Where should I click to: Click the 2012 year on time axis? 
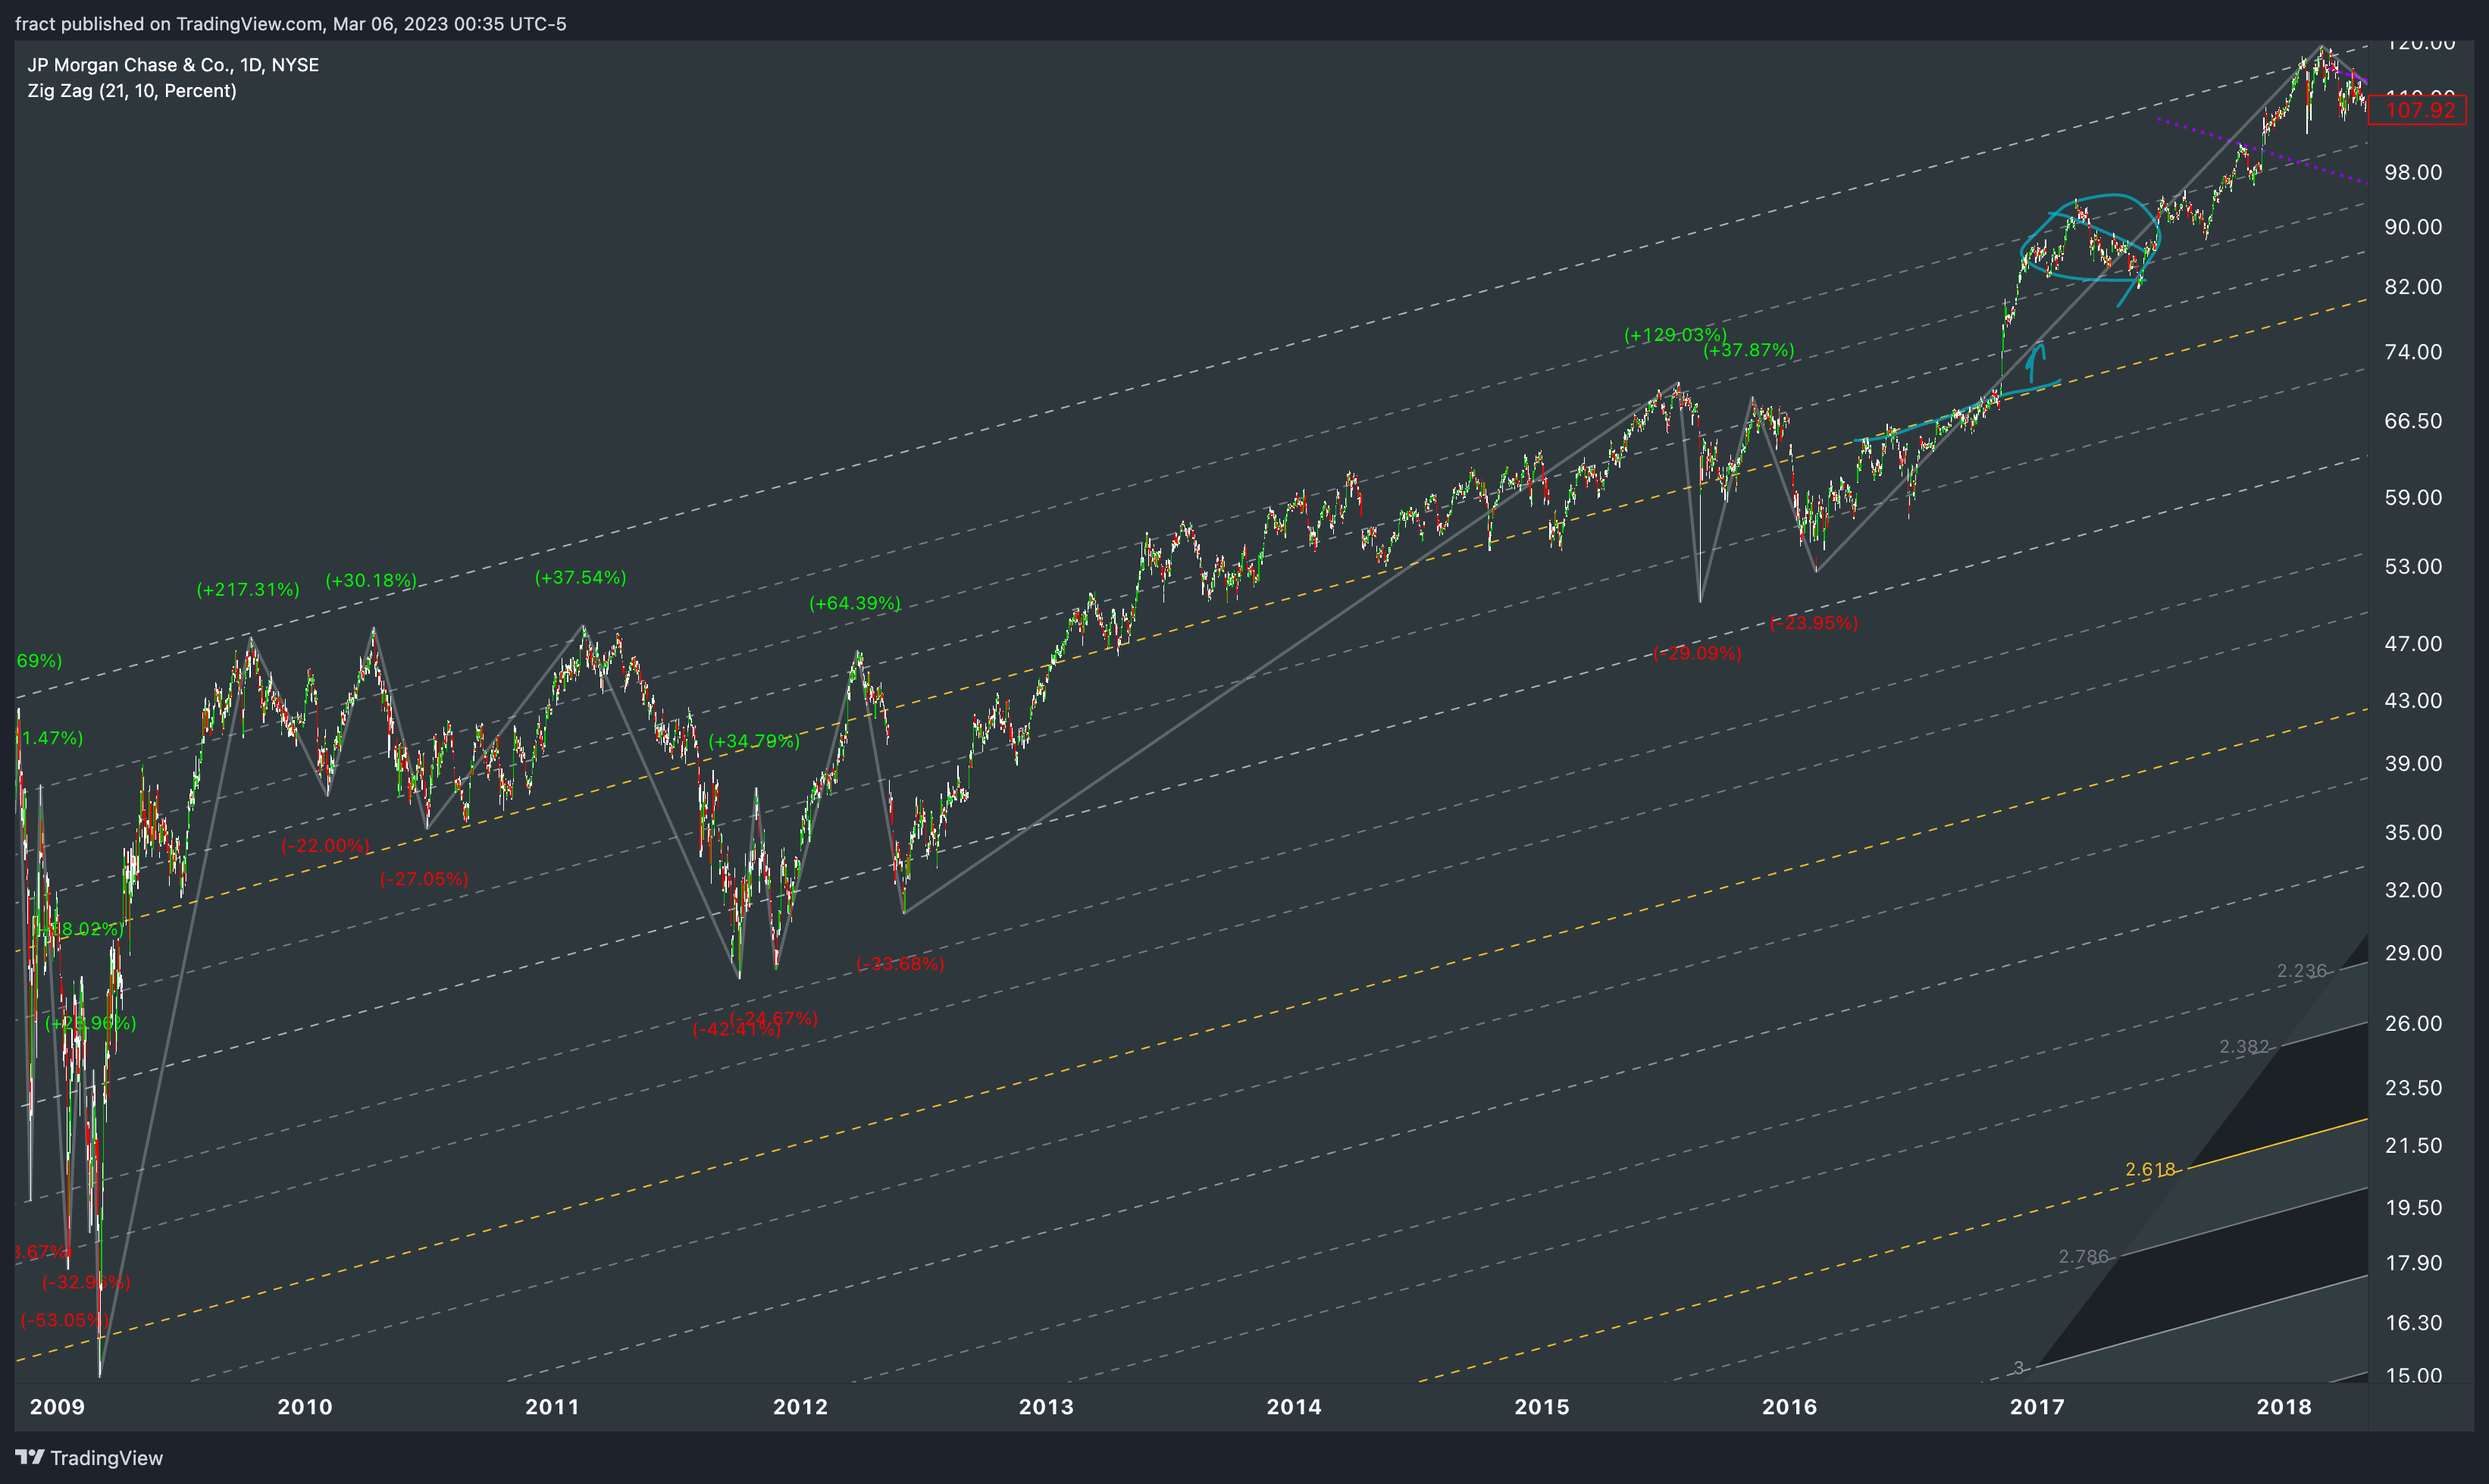801,1408
